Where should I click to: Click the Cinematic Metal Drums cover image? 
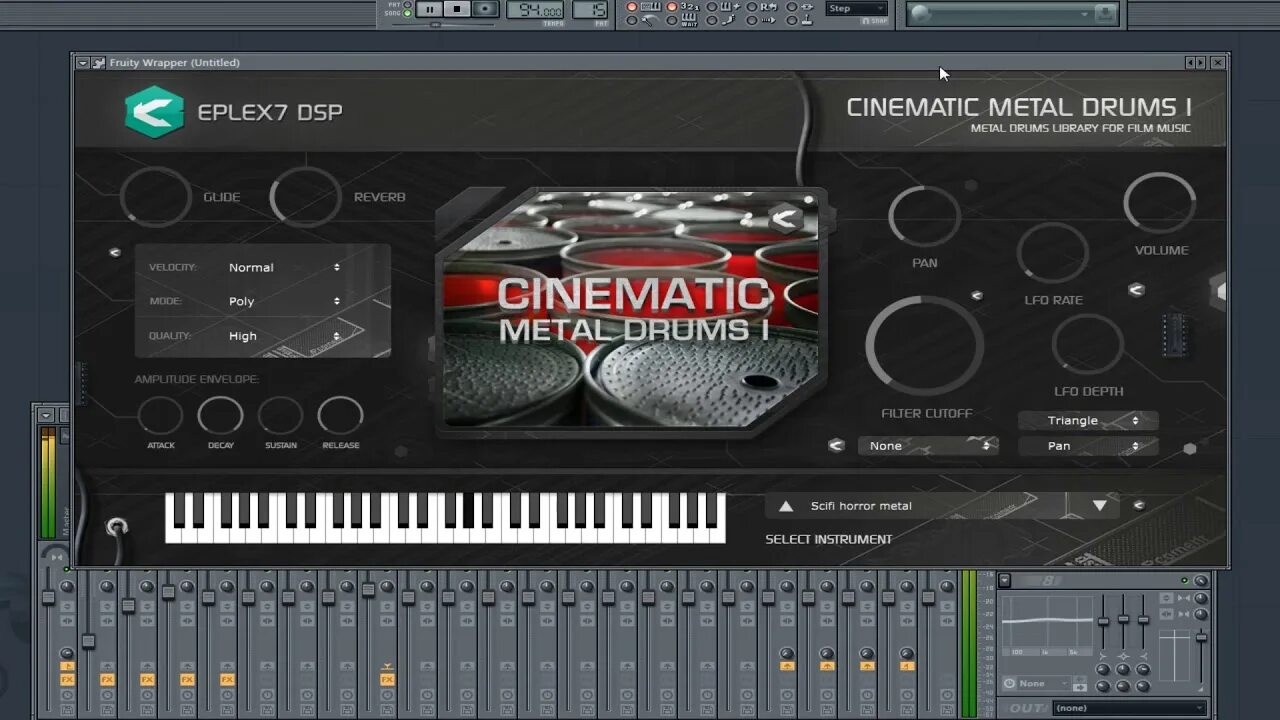(x=630, y=310)
